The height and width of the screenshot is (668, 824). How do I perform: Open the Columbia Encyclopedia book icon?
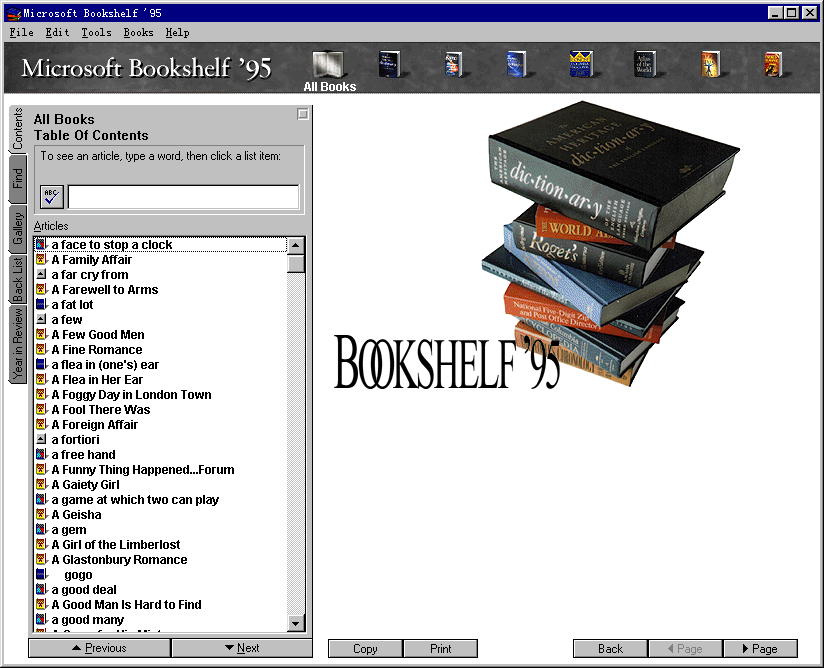click(x=581, y=64)
